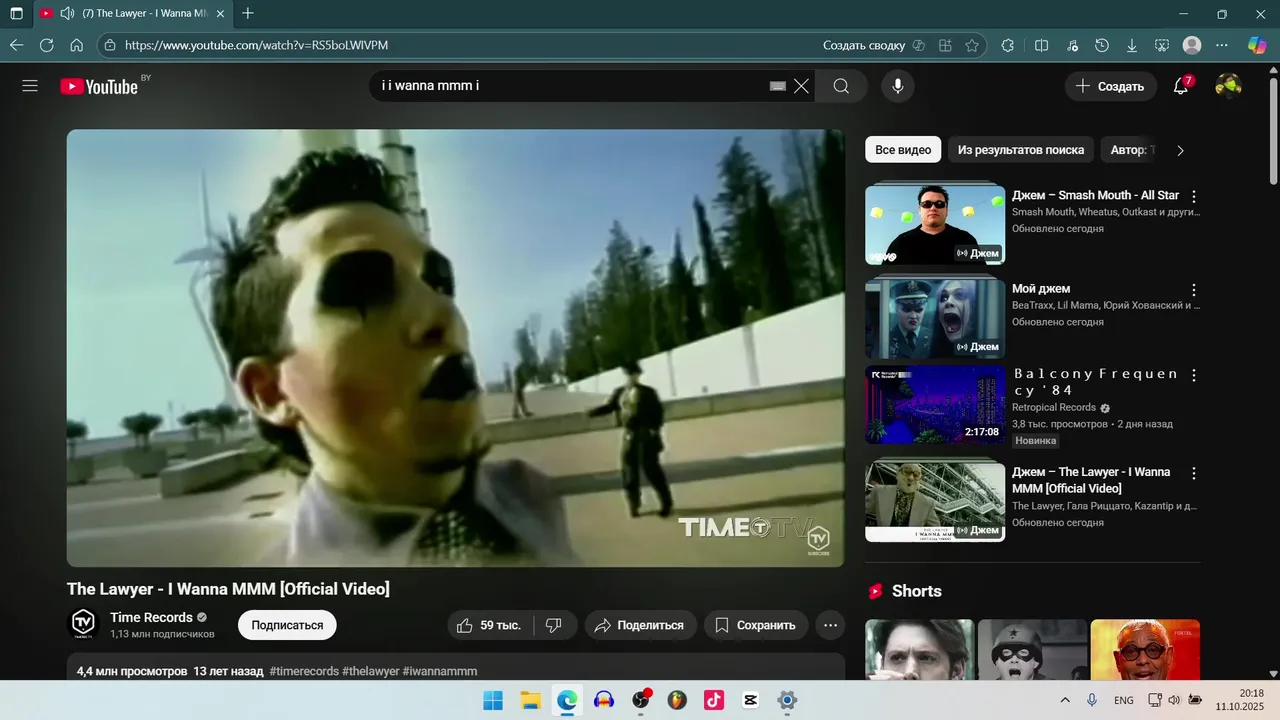Open Edge downloads panel
Image resolution: width=1280 pixels, height=720 pixels.
coord(1132,45)
